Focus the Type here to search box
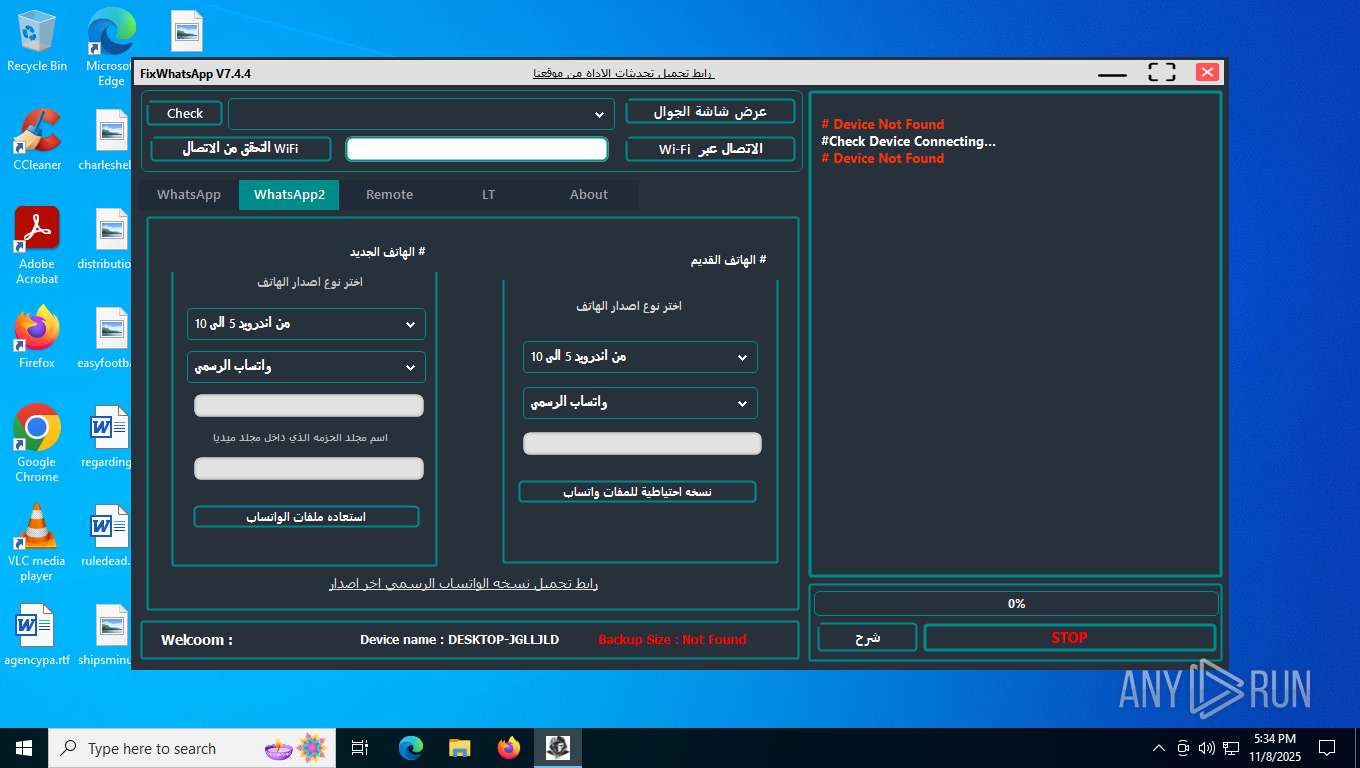Screen dimensions: 1360x768 coord(191,748)
